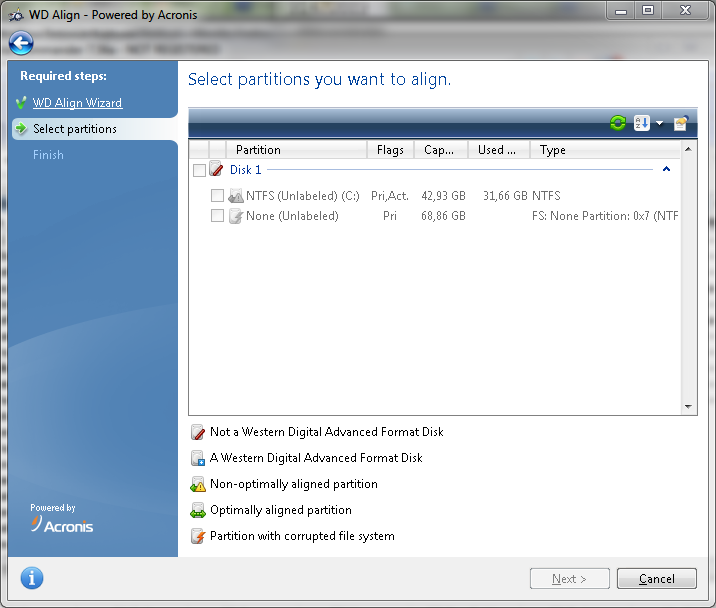Sort by the Flags column header
716x608 pixels.
[390, 150]
